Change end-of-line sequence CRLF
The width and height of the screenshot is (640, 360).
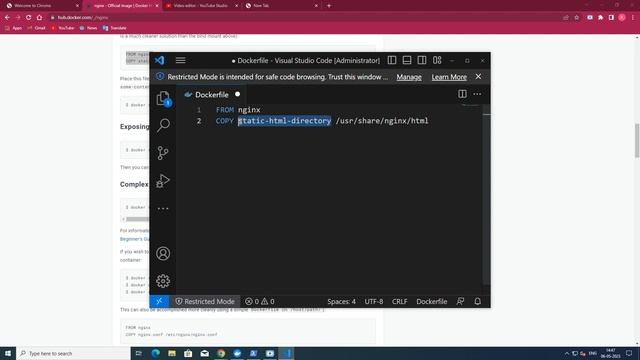tap(400, 301)
